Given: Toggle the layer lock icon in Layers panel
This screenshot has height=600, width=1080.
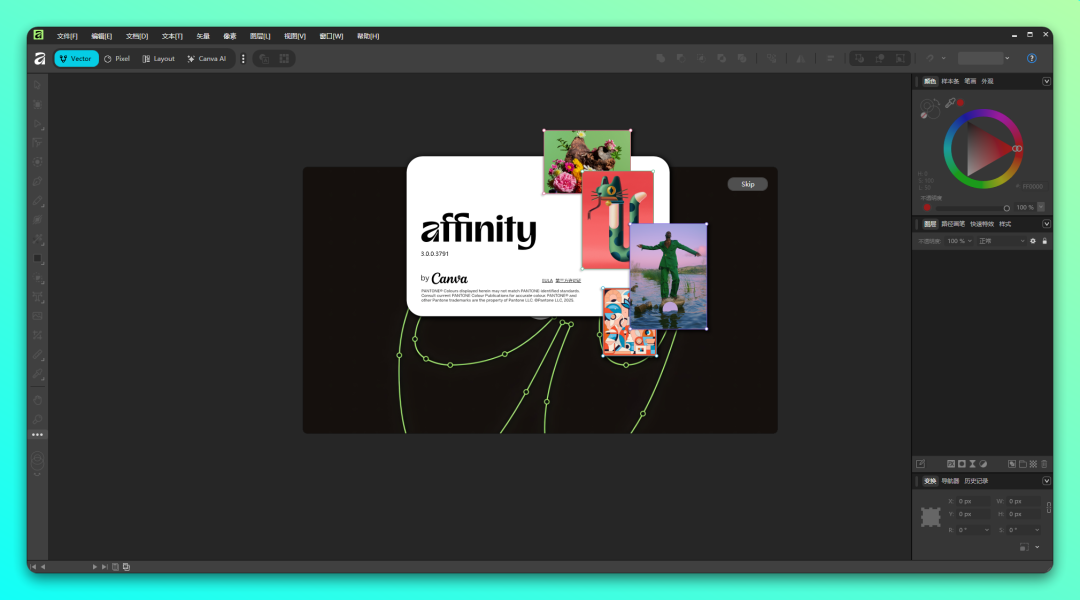Looking at the screenshot, I should pos(1045,240).
